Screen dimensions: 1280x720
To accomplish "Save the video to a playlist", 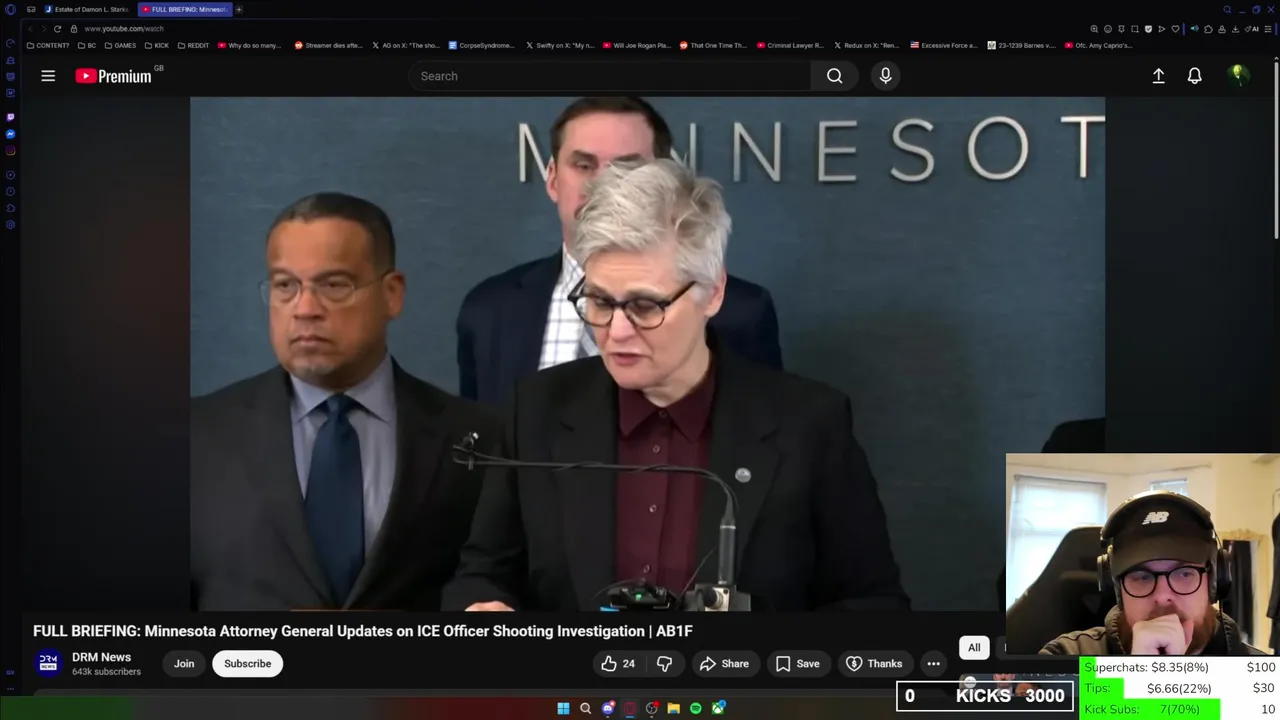I will [797, 663].
